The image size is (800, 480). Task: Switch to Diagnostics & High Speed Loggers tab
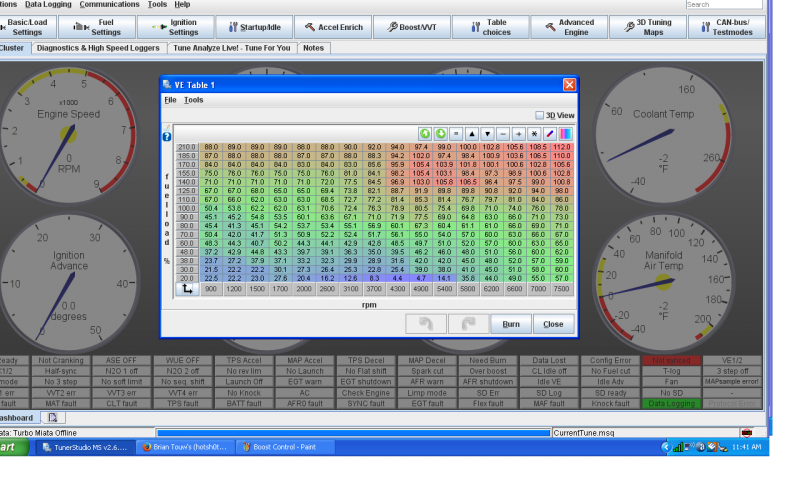click(98, 48)
